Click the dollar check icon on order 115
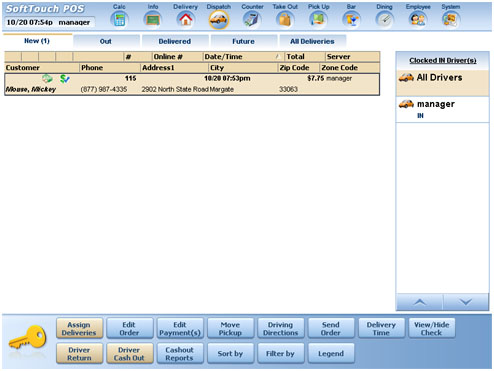494x371 pixels. pyautogui.click(x=65, y=79)
